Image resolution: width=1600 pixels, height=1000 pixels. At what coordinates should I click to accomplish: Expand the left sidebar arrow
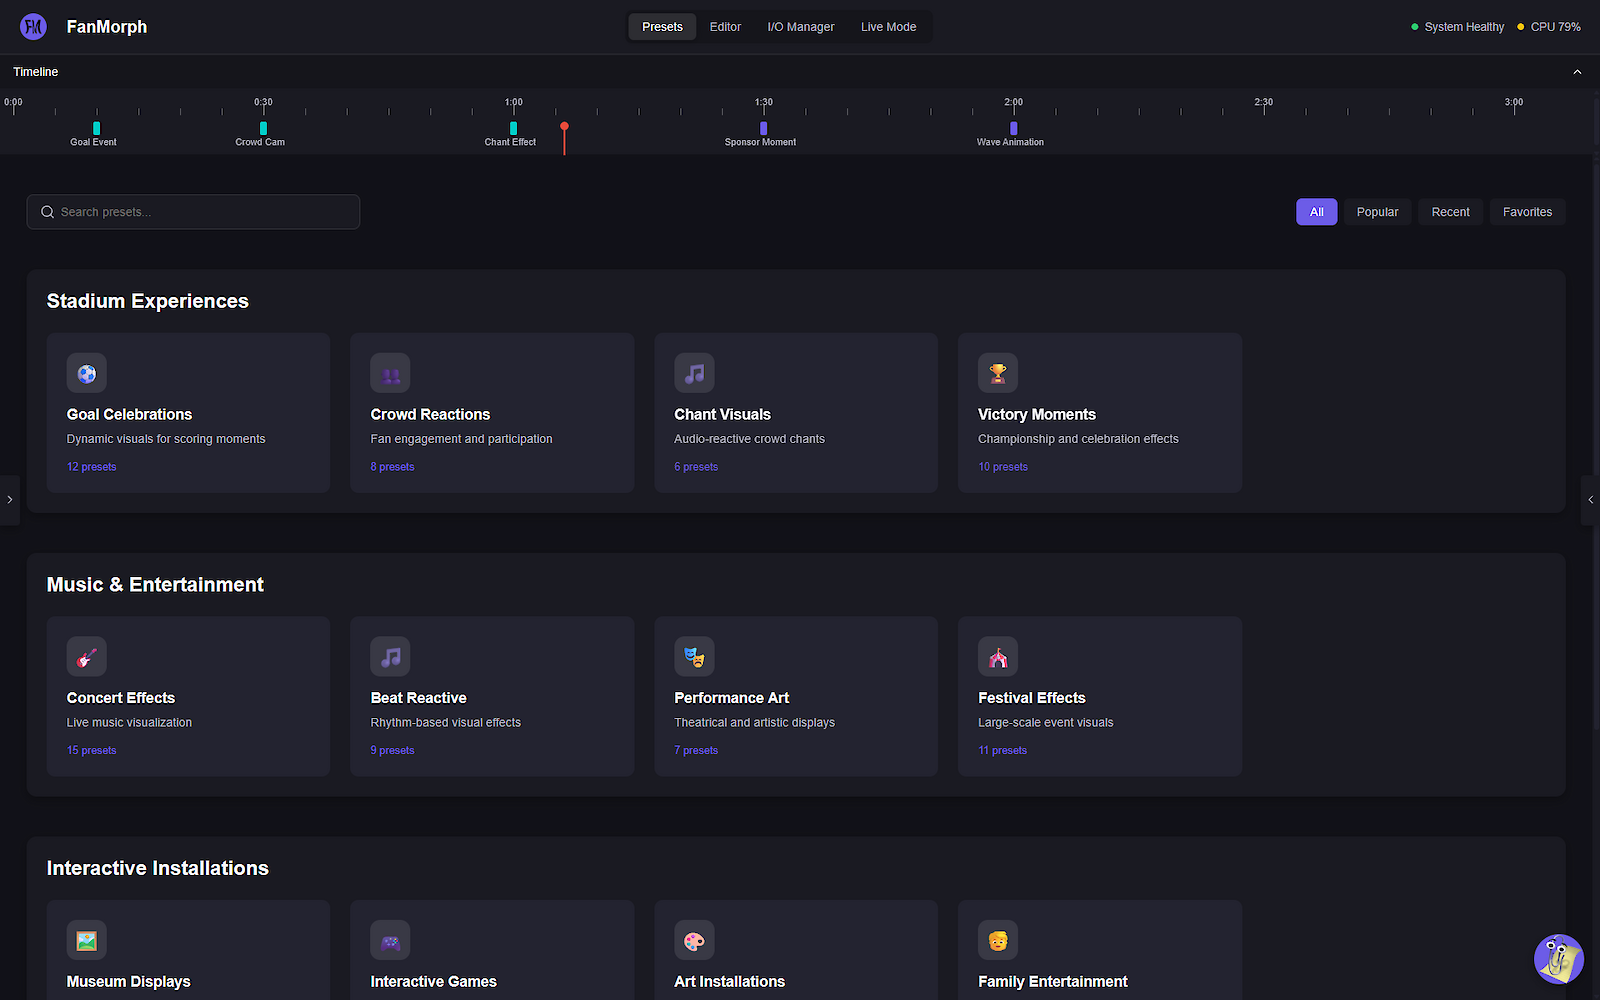coord(9,500)
